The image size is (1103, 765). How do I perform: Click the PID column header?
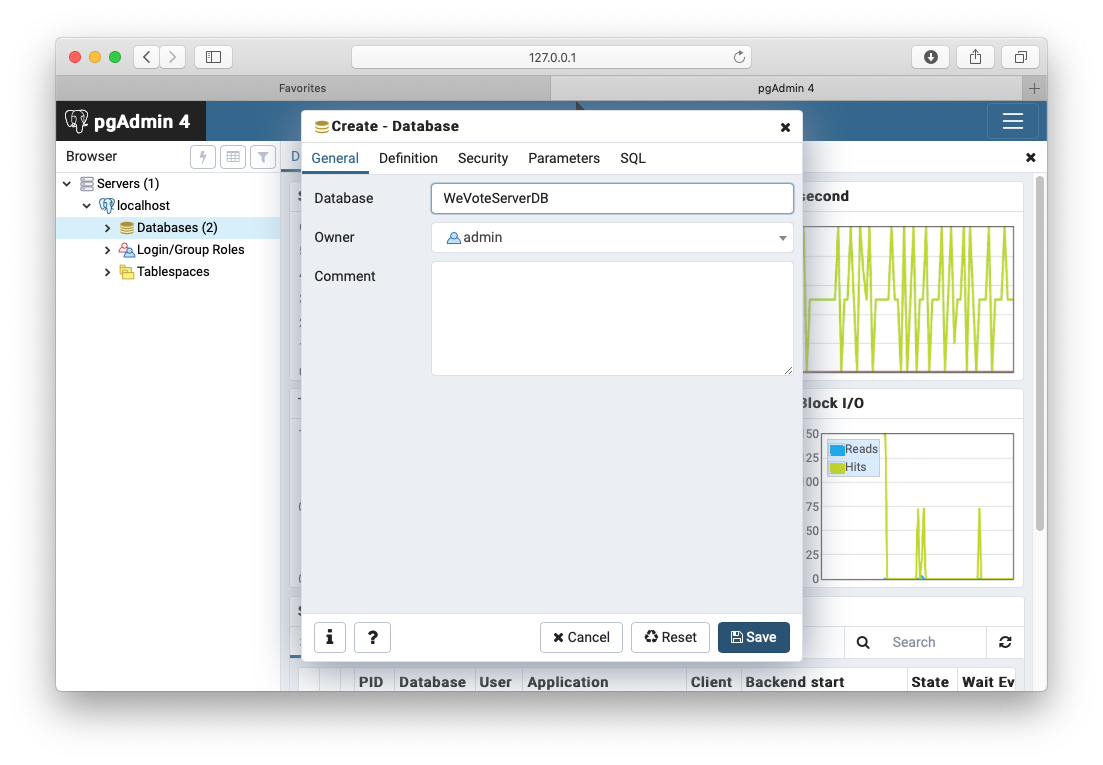coord(371,682)
